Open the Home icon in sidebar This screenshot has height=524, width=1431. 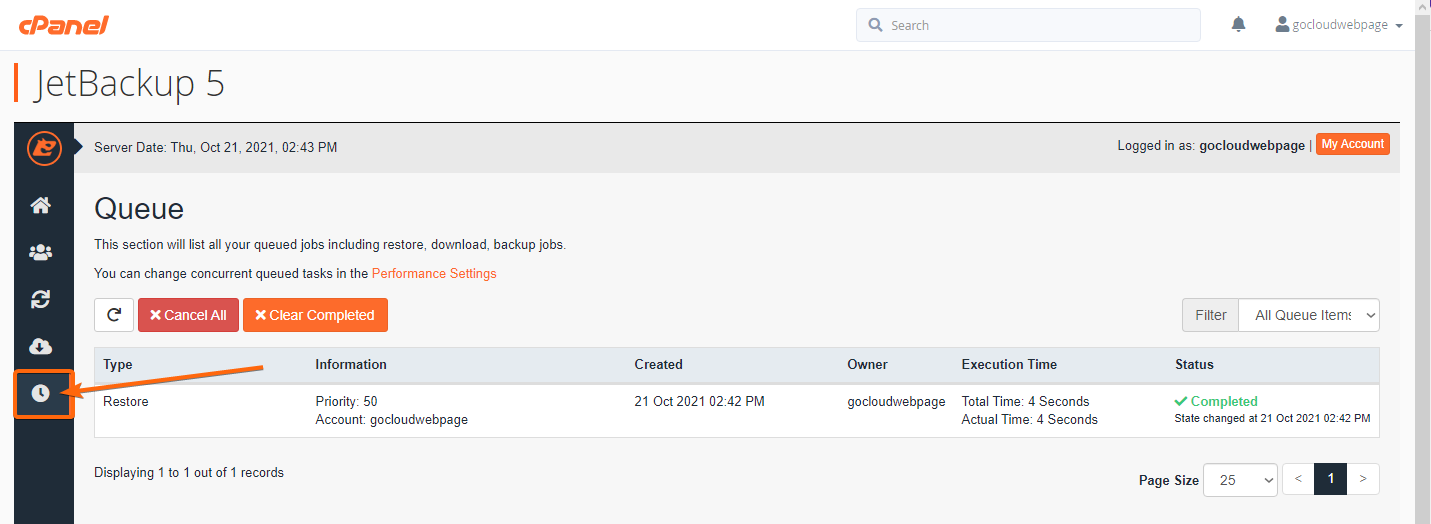click(40, 205)
